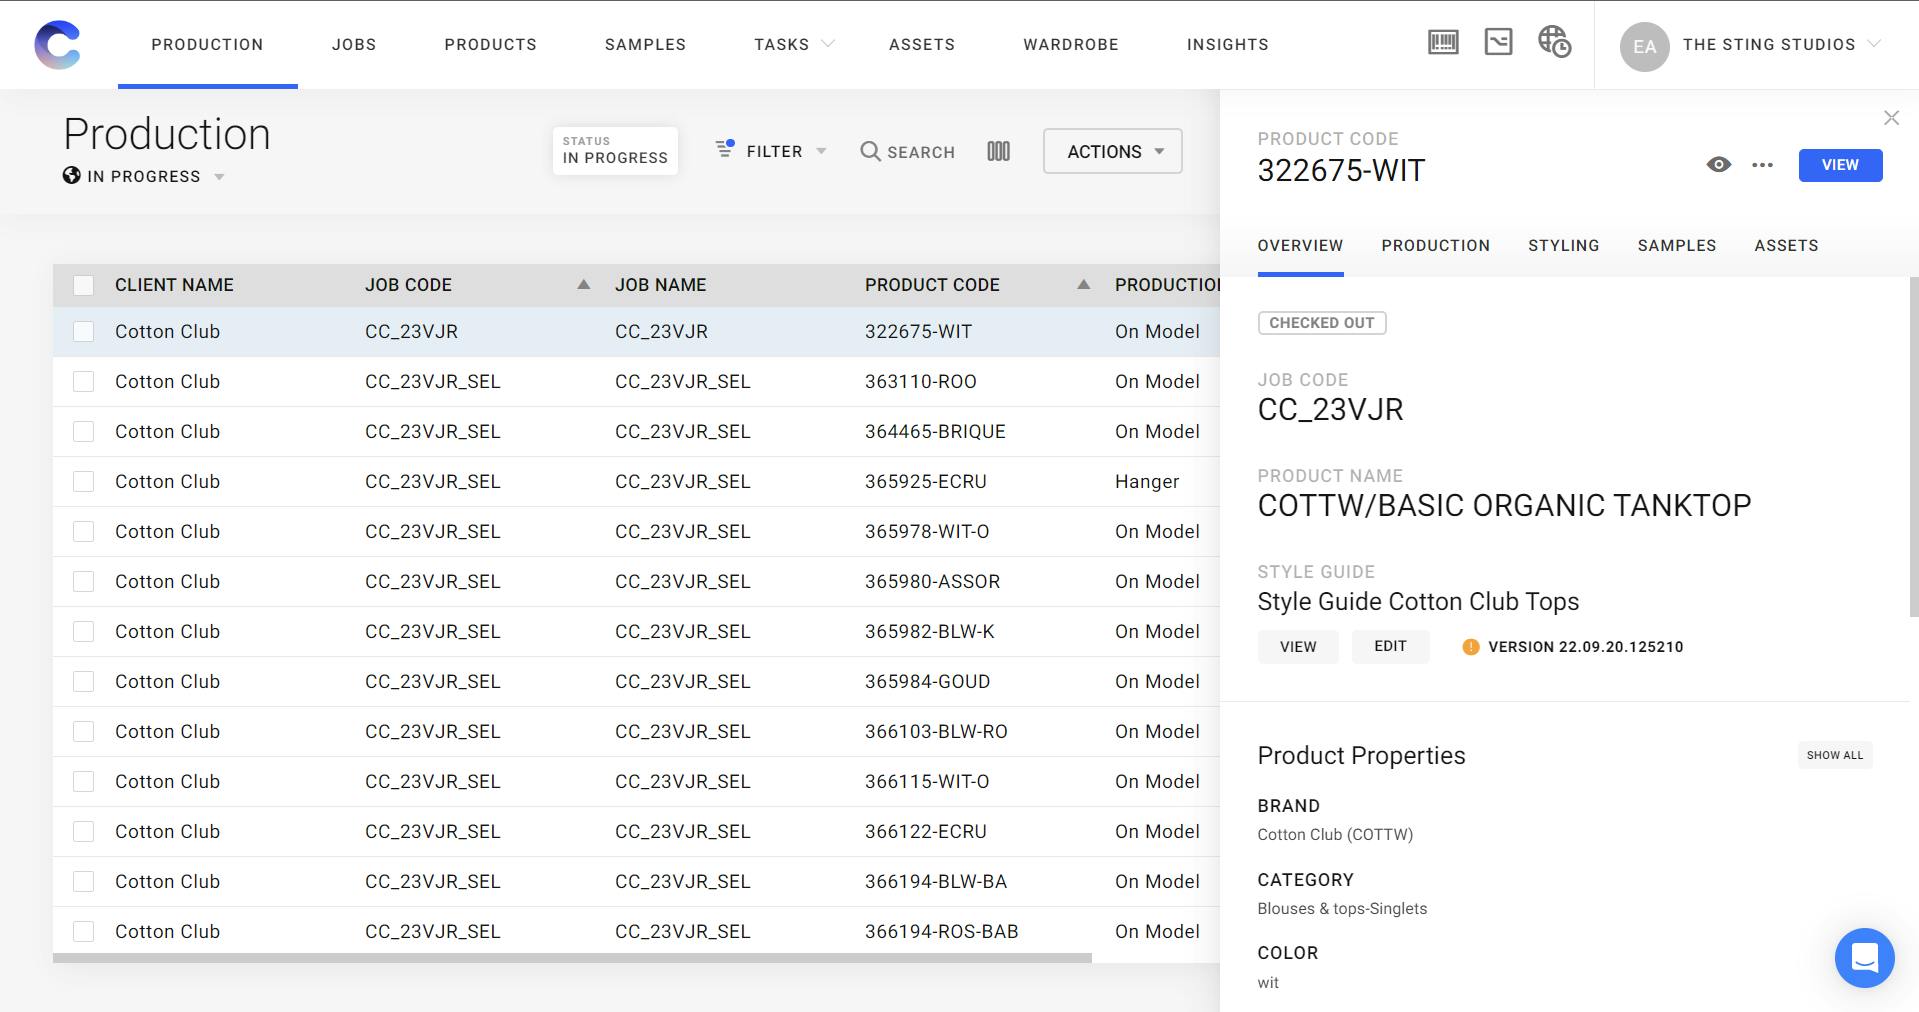The width and height of the screenshot is (1919, 1012).
Task: Click the Job Name column header
Action: (660, 285)
